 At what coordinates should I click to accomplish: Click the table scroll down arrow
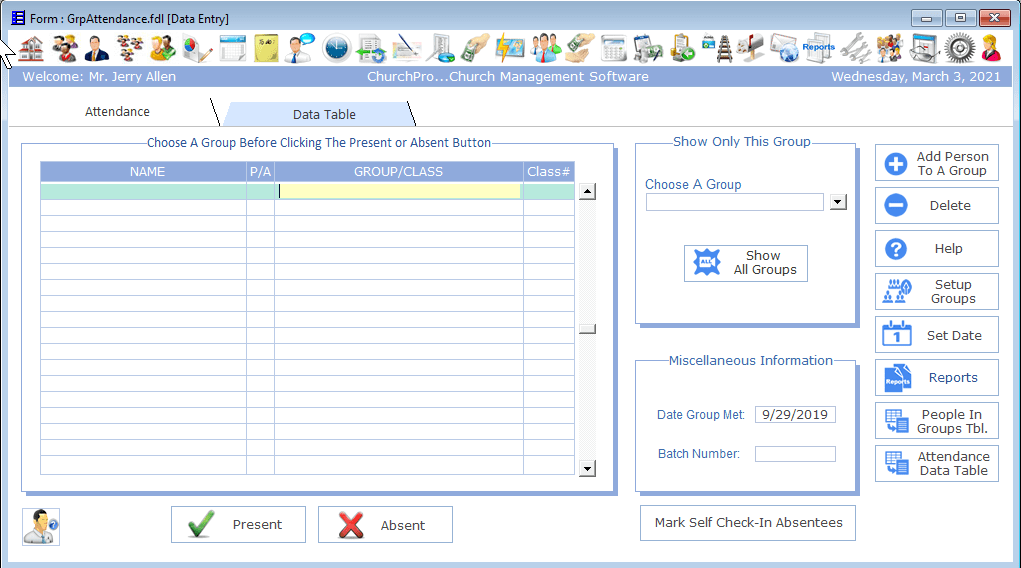pos(587,468)
